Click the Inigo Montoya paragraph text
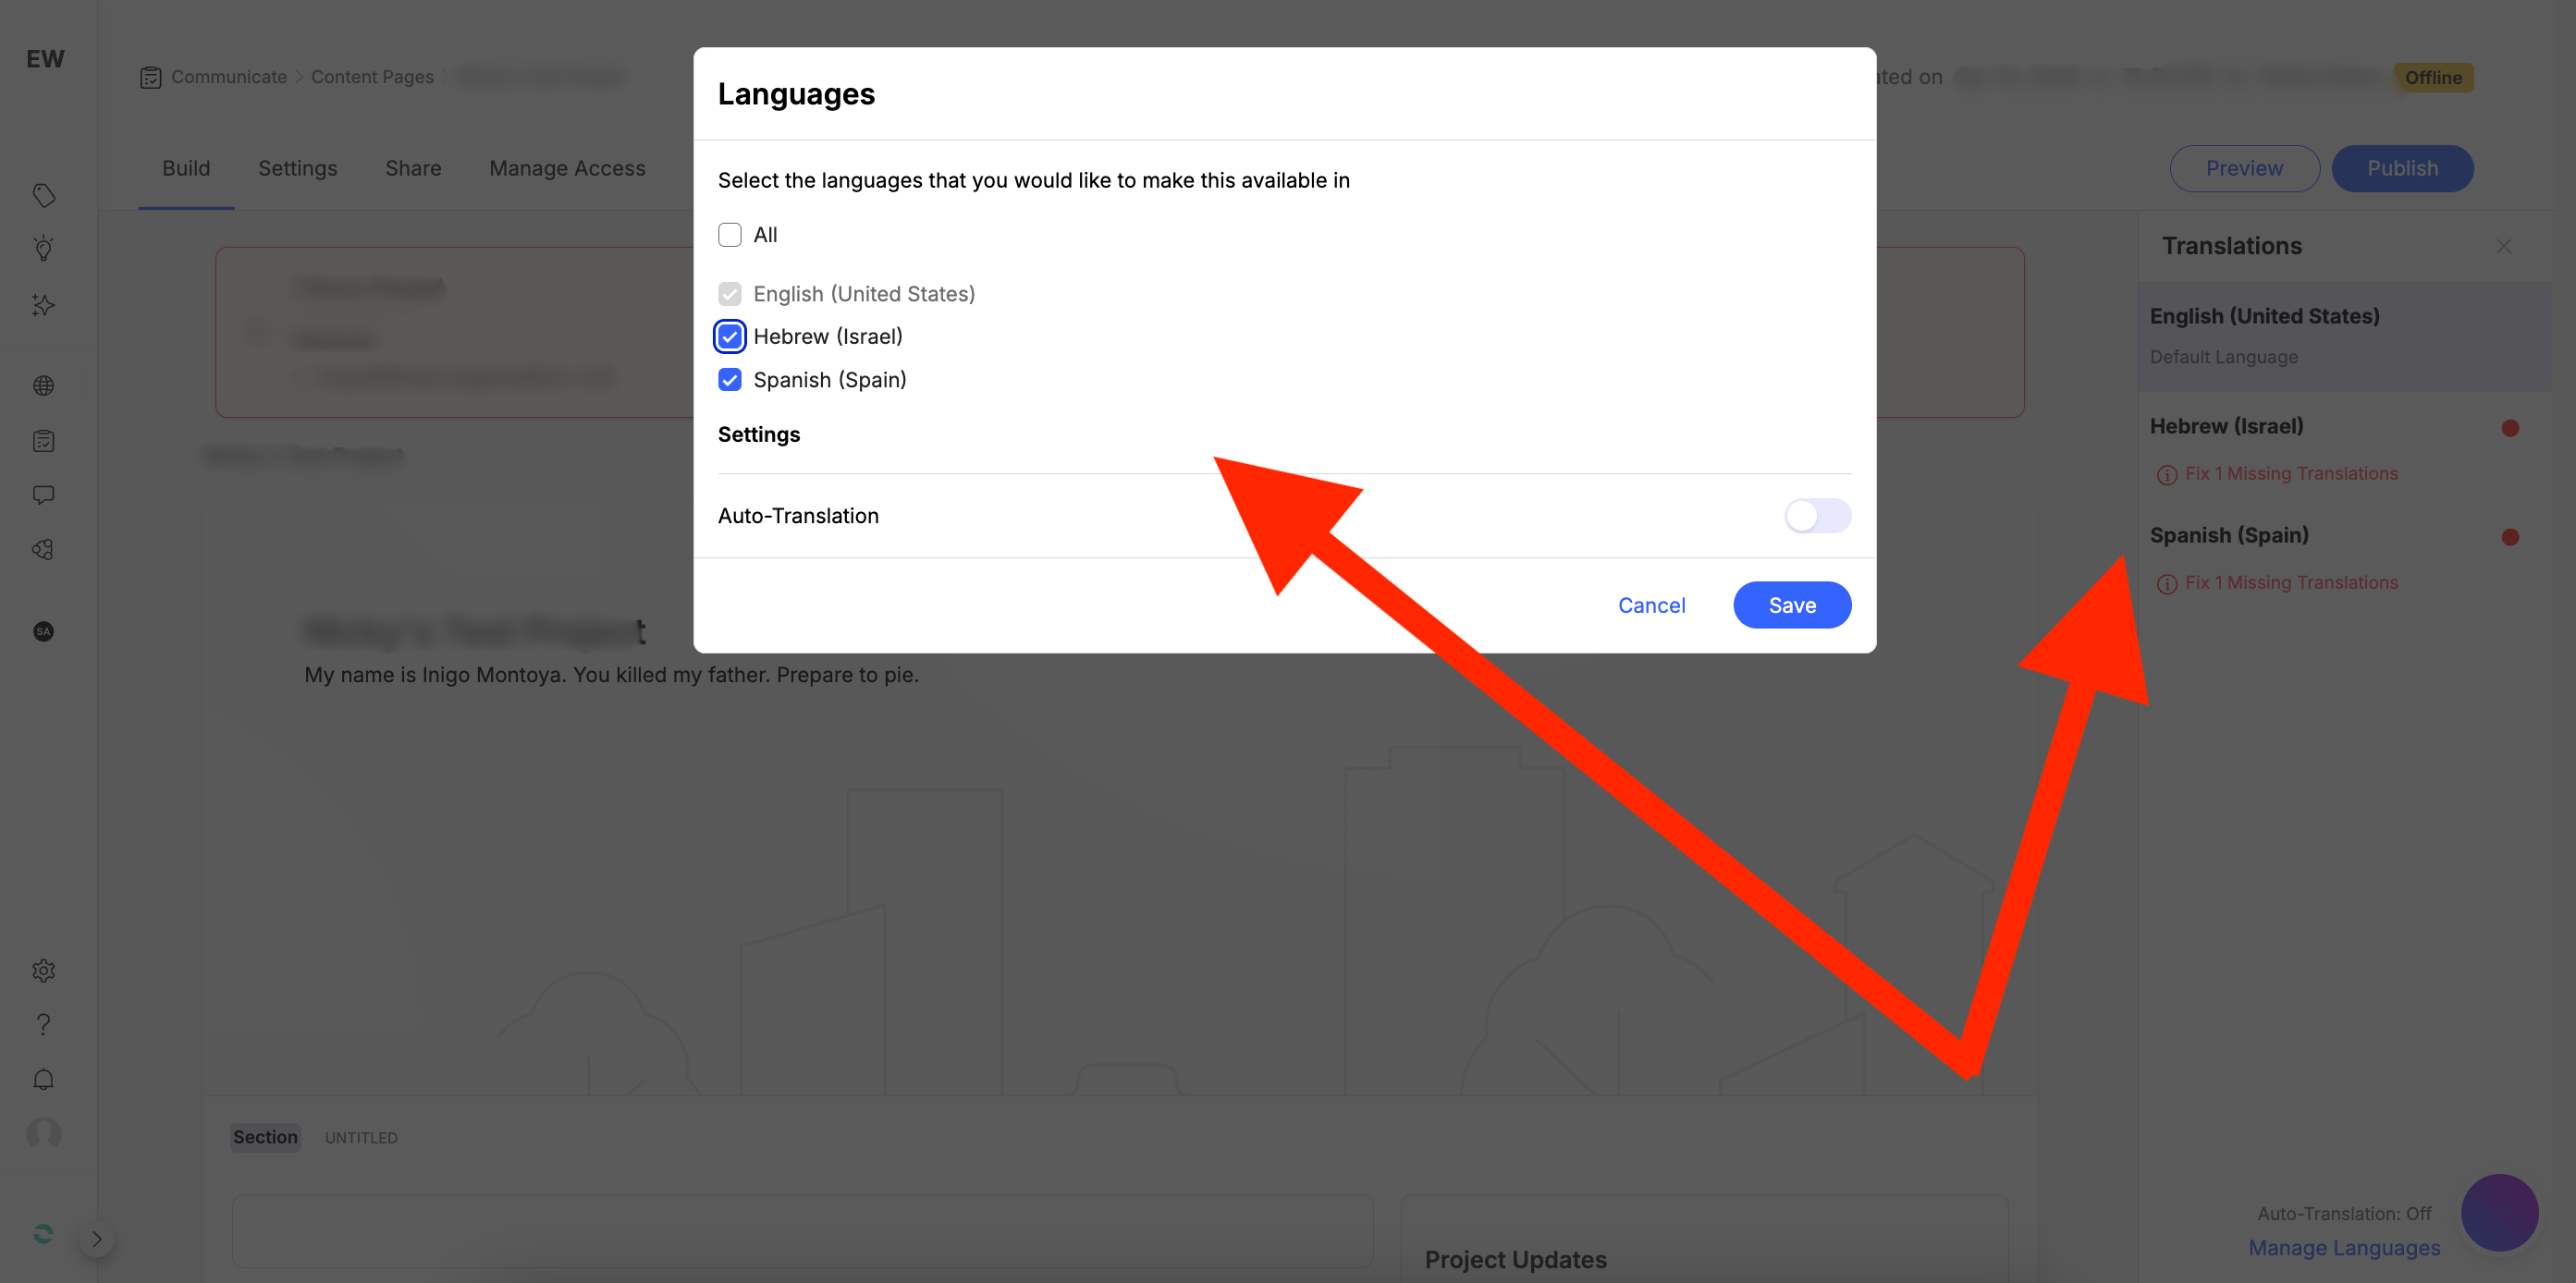The height and width of the screenshot is (1283, 2576). click(x=611, y=674)
